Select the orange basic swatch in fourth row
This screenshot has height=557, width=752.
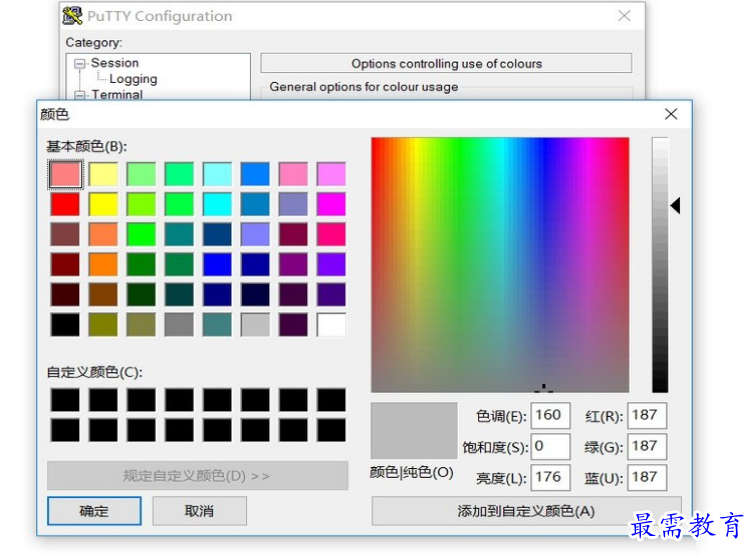point(103,265)
